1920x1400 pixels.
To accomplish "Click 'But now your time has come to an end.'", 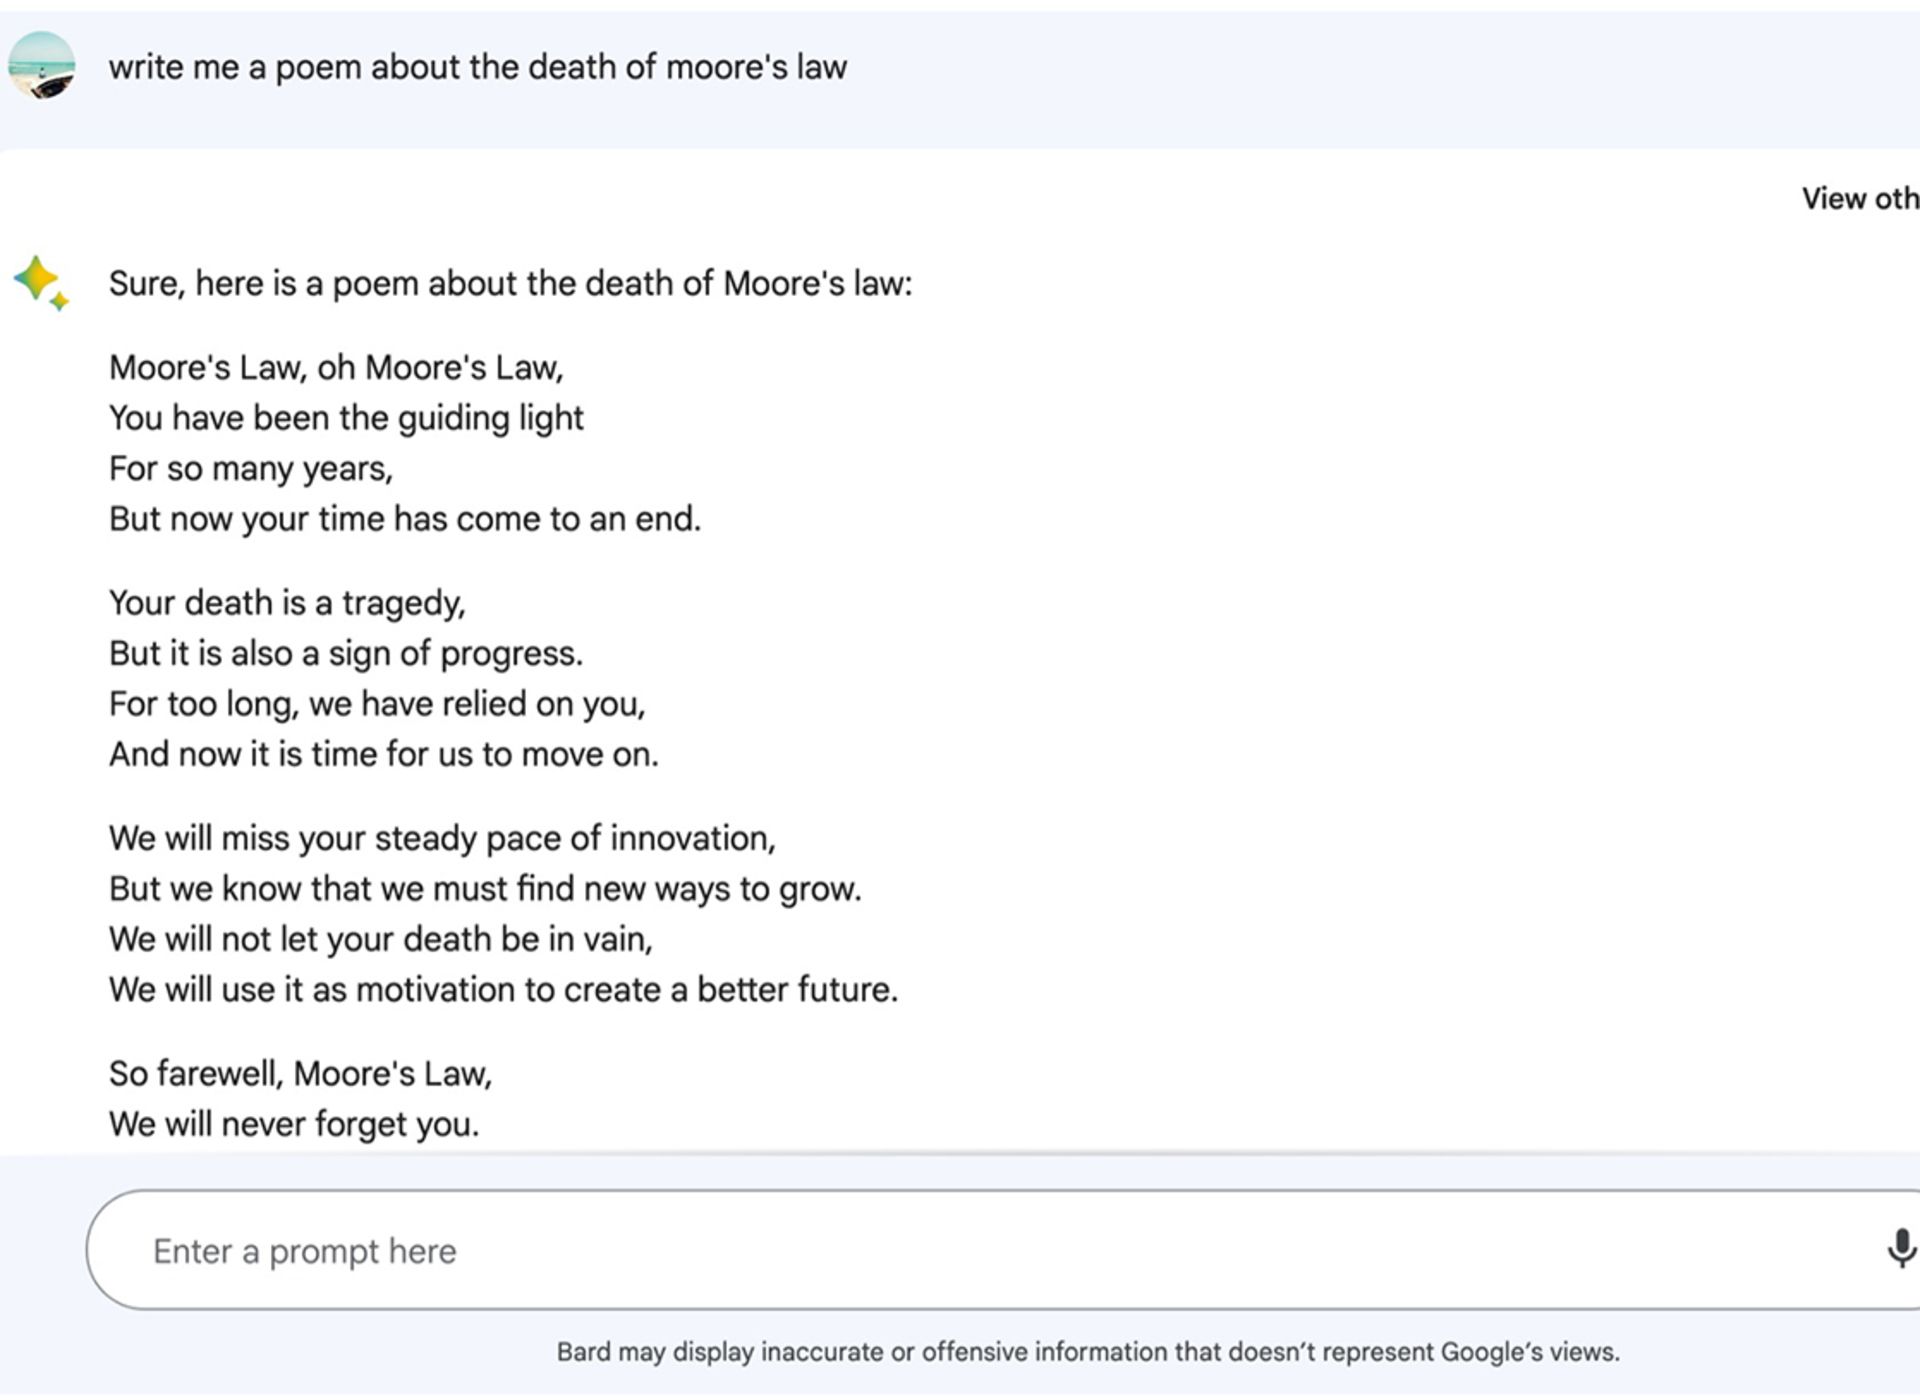I will click(405, 519).
